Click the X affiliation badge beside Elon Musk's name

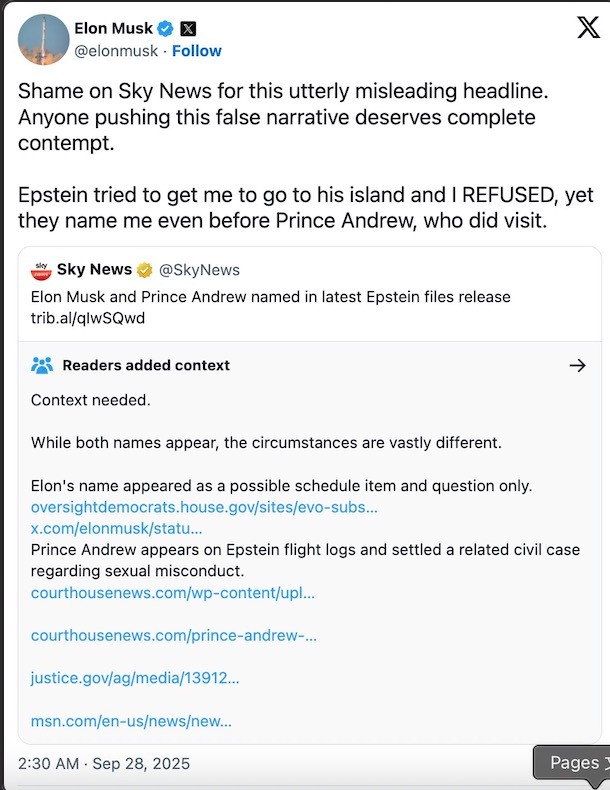188,28
